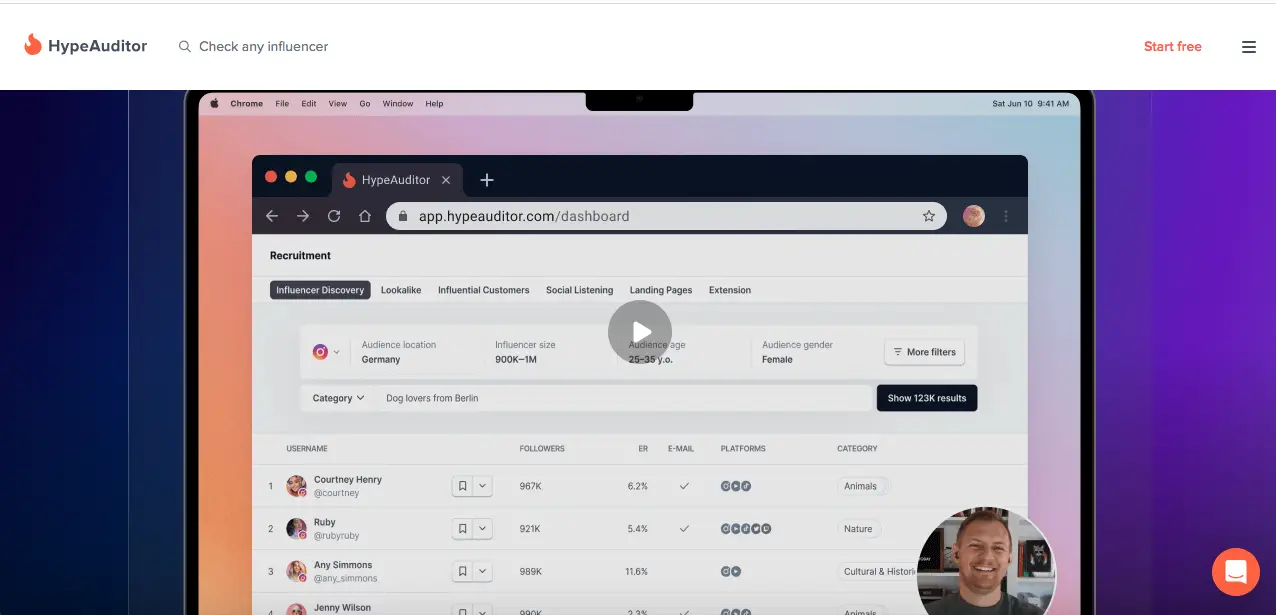Screen dimensions: 1276x615
Task: Open More filters
Action: pos(924,352)
